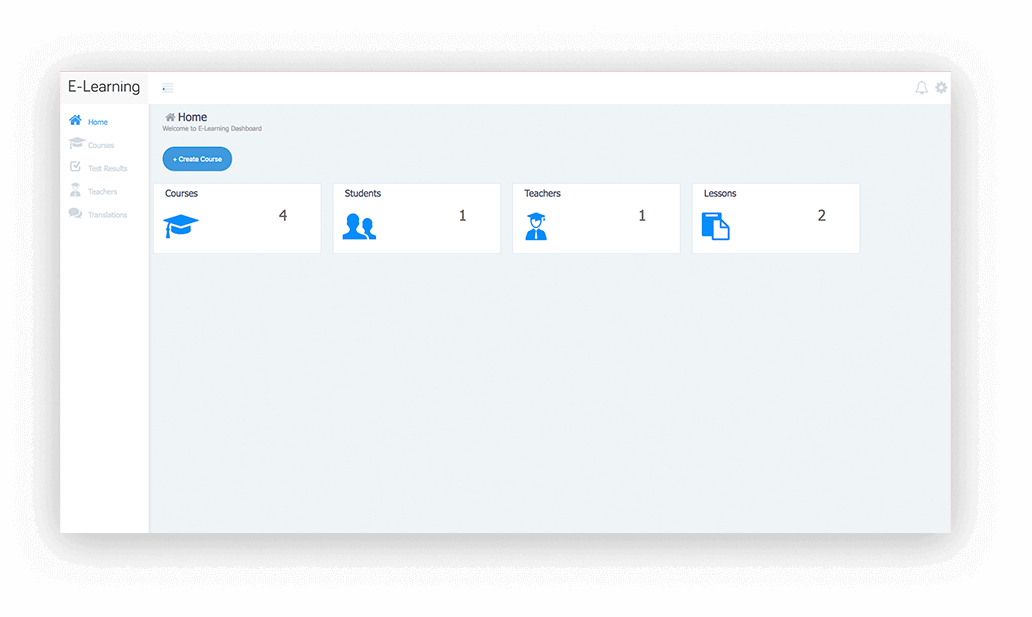
Task: Click the Create Course button
Action: (197, 159)
